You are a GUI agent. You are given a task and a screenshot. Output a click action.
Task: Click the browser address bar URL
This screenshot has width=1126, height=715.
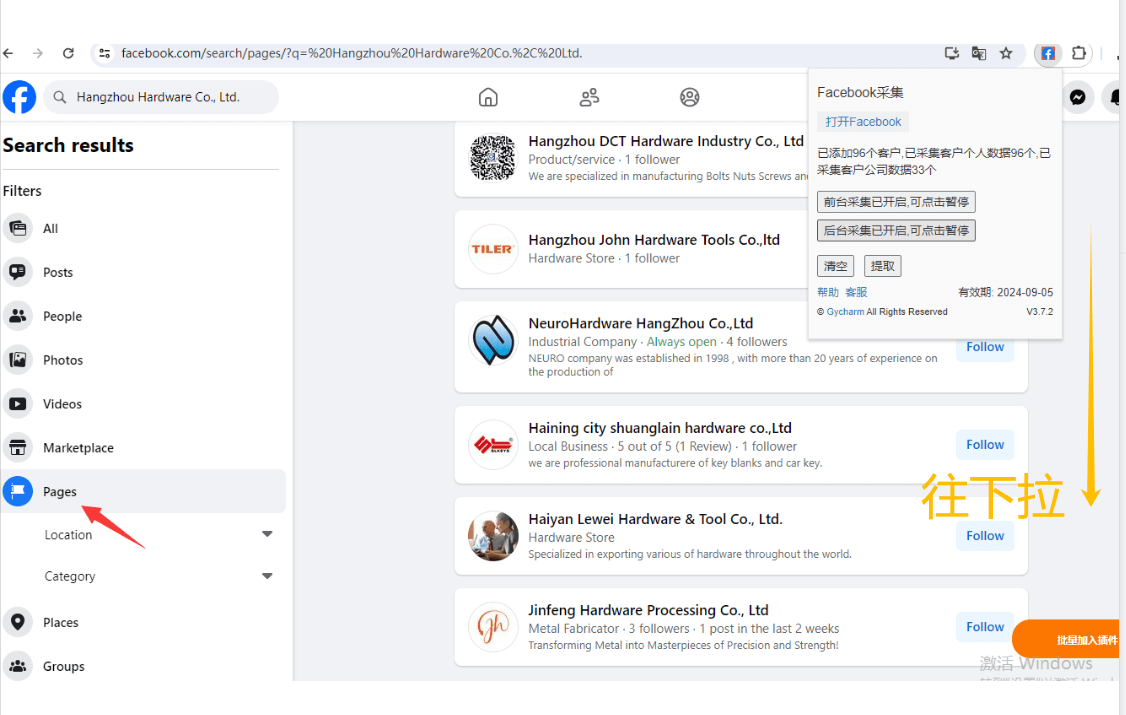point(351,53)
